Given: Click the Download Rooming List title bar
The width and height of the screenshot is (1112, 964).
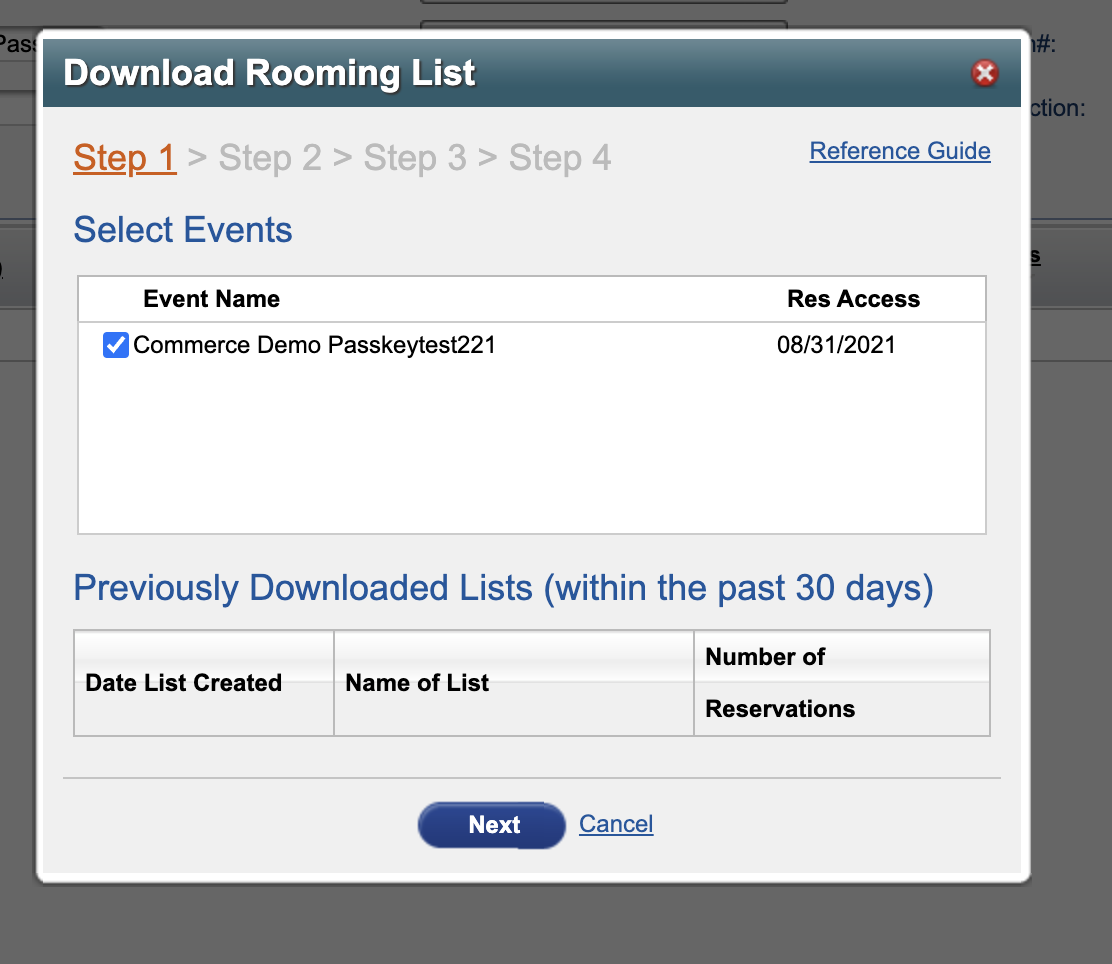Looking at the screenshot, I should click(532, 73).
